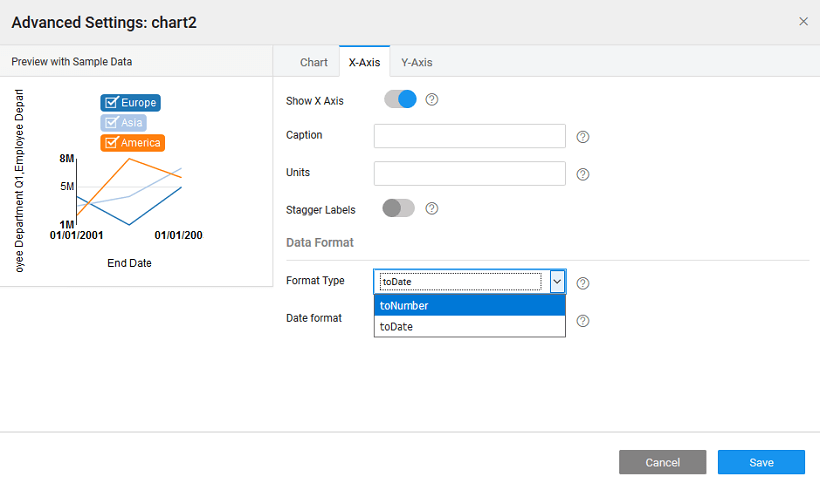820x490 pixels.
Task: Click help icon beside Date format
Action: [x=583, y=321]
